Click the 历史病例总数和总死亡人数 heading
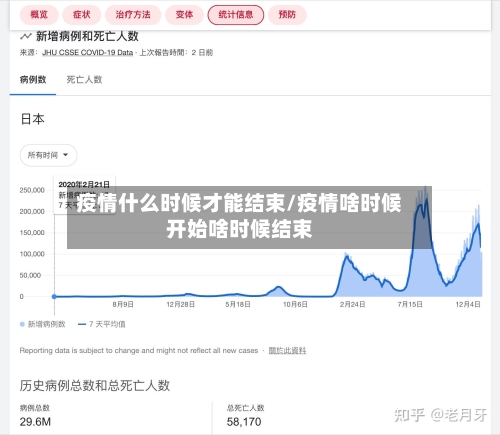This screenshot has width=500, height=435. point(95,386)
